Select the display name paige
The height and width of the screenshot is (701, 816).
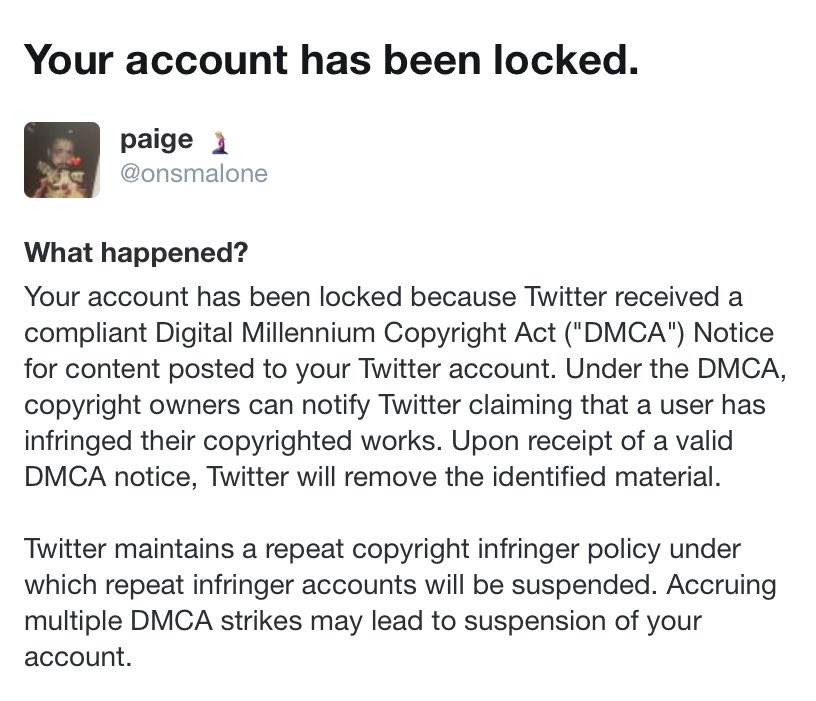[157, 141]
